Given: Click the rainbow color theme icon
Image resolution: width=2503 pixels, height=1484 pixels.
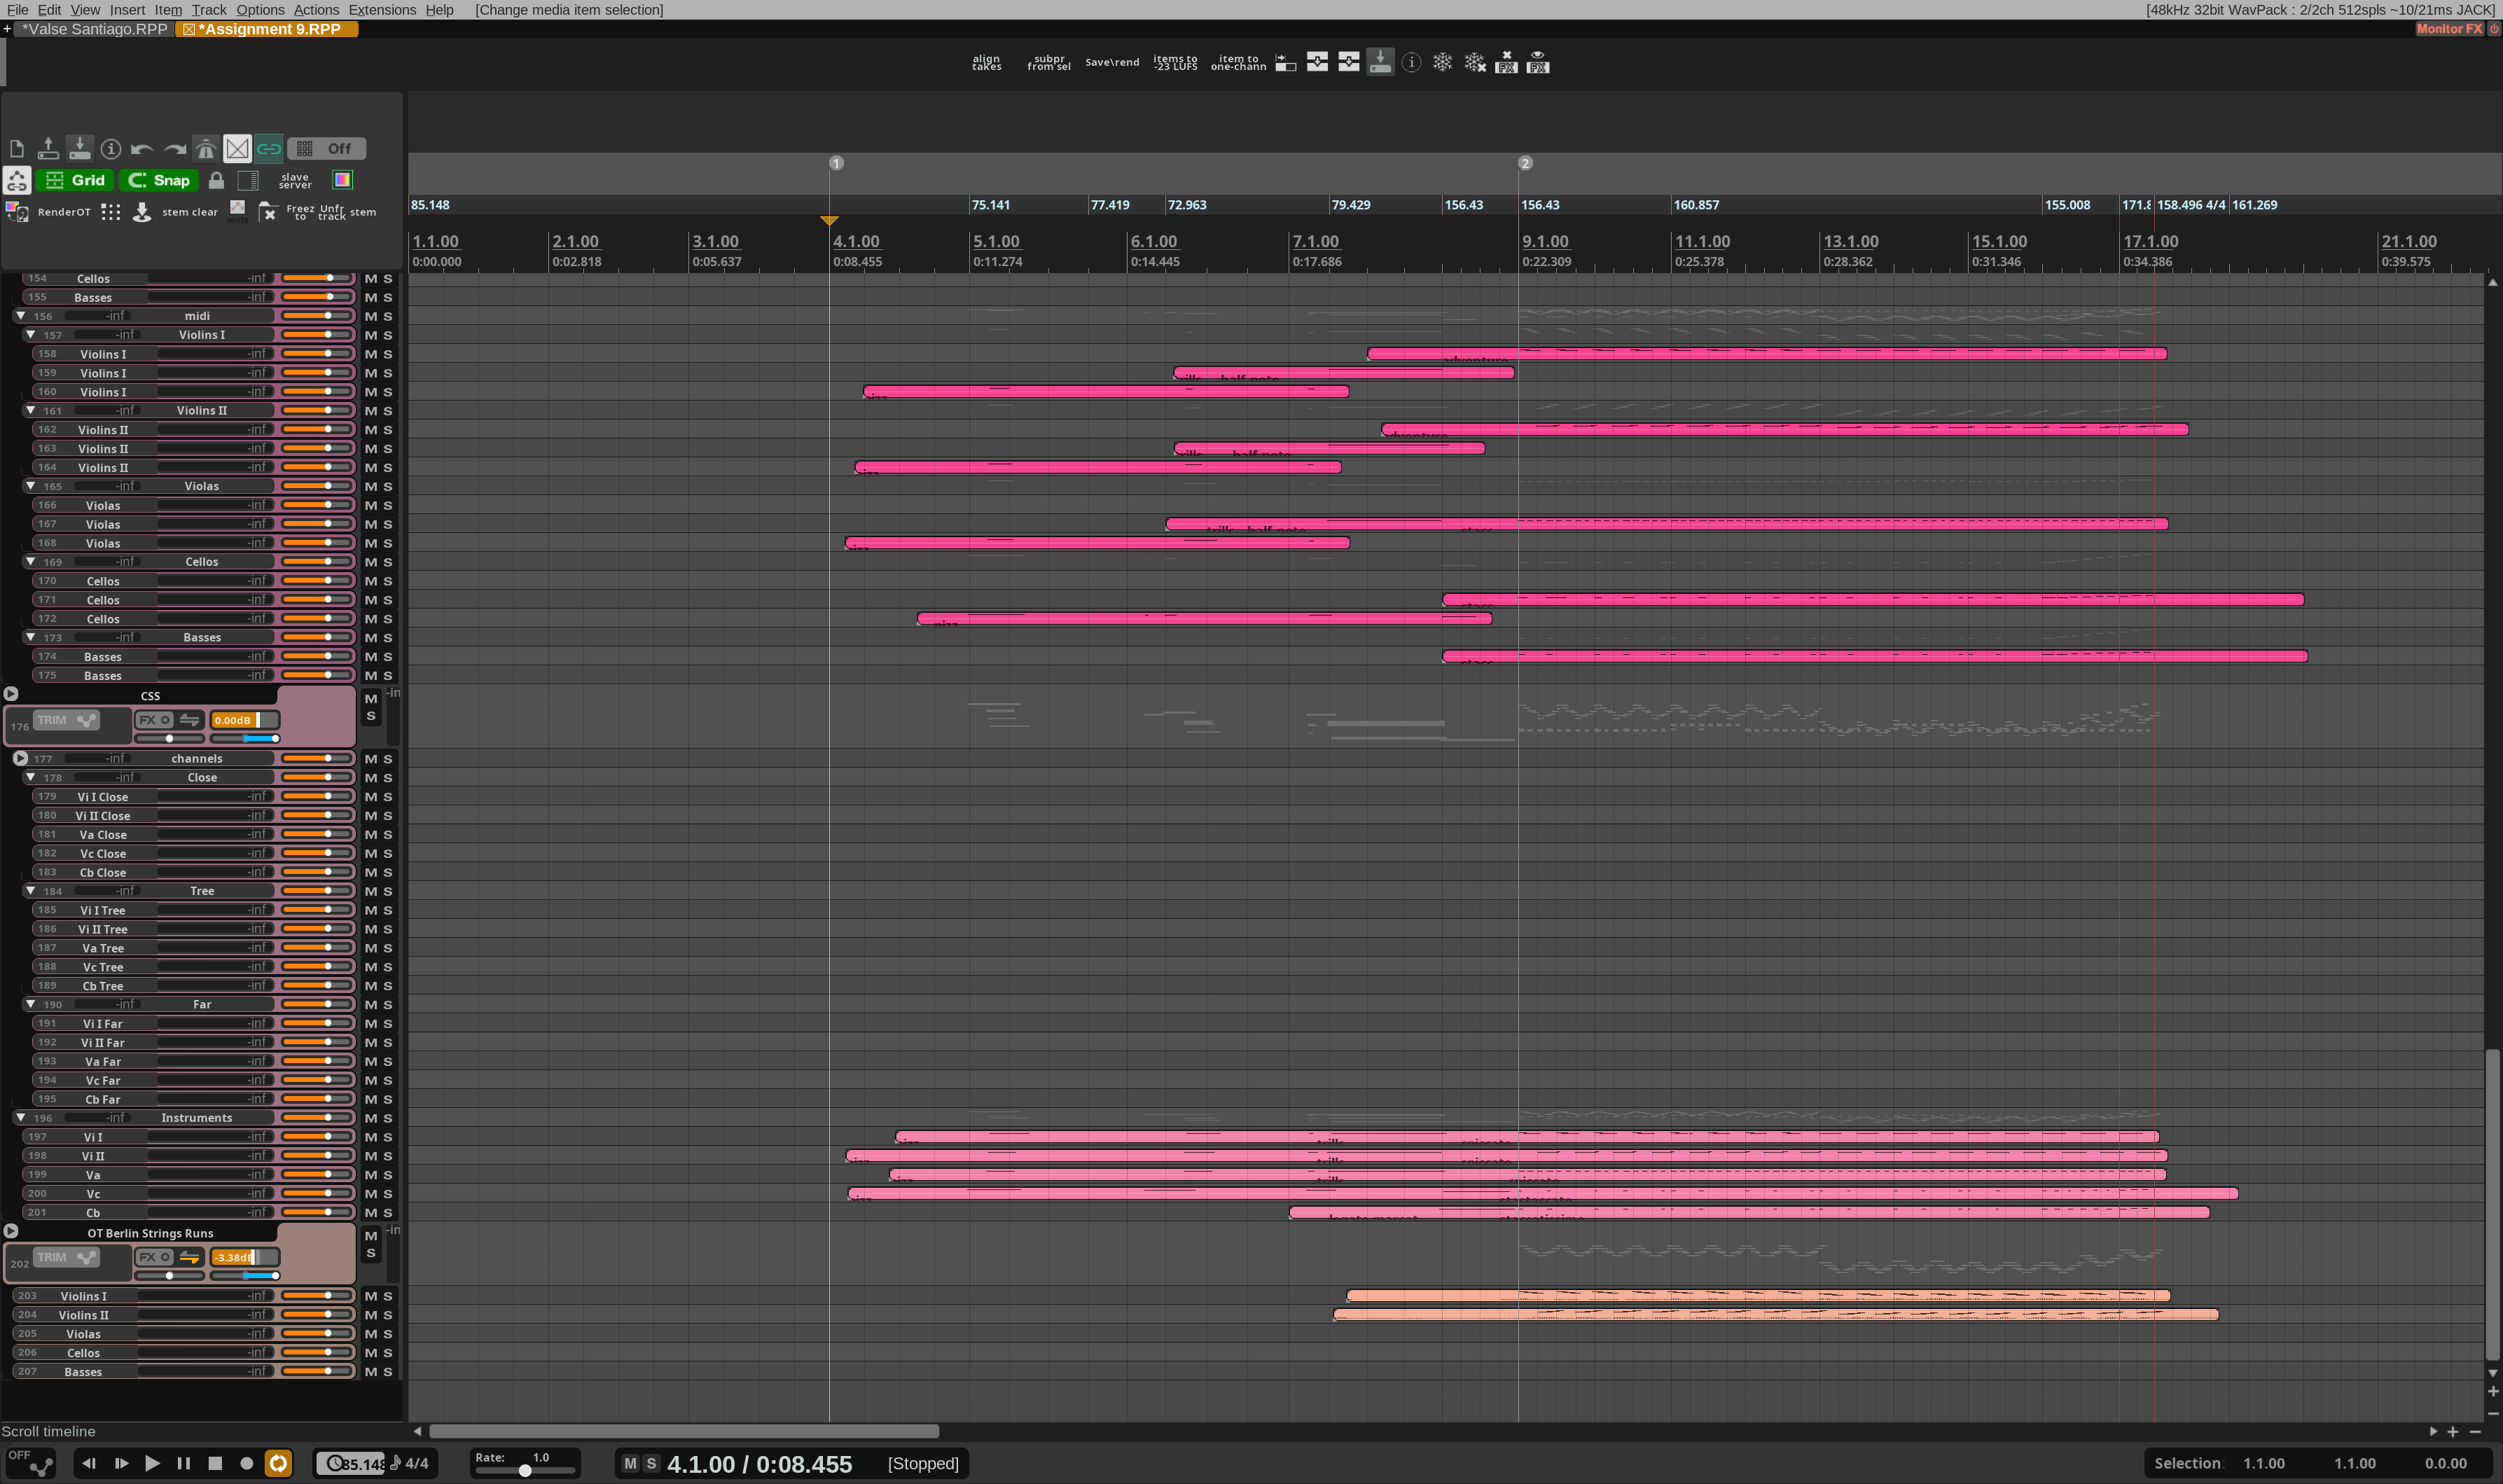Looking at the screenshot, I should [342, 180].
